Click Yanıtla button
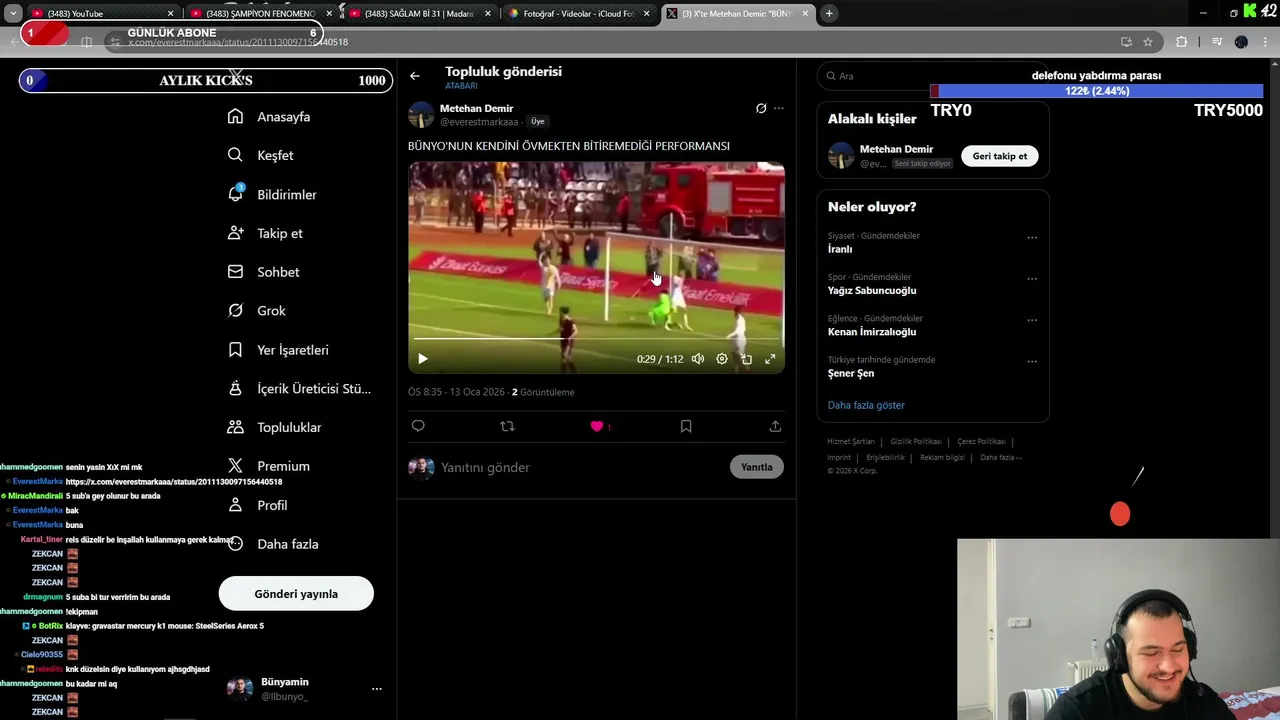Image resolution: width=1280 pixels, height=720 pixels. tap(757, 467)
